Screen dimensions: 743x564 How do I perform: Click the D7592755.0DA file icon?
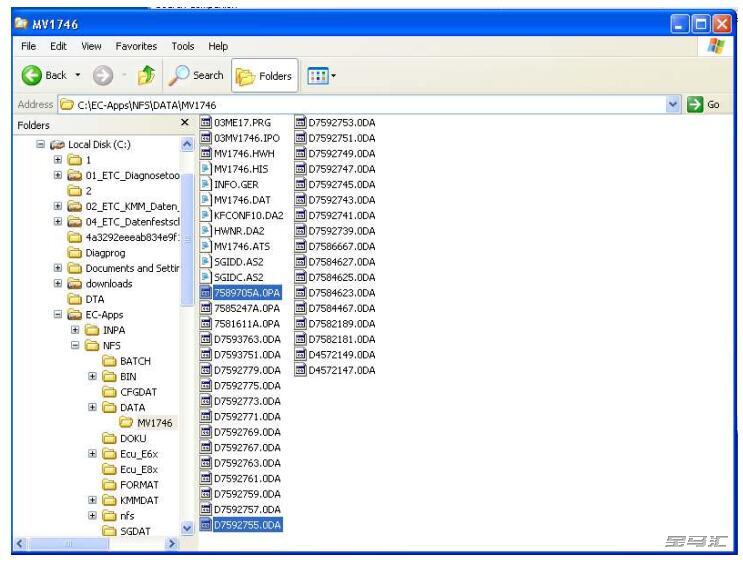[205, 525]
